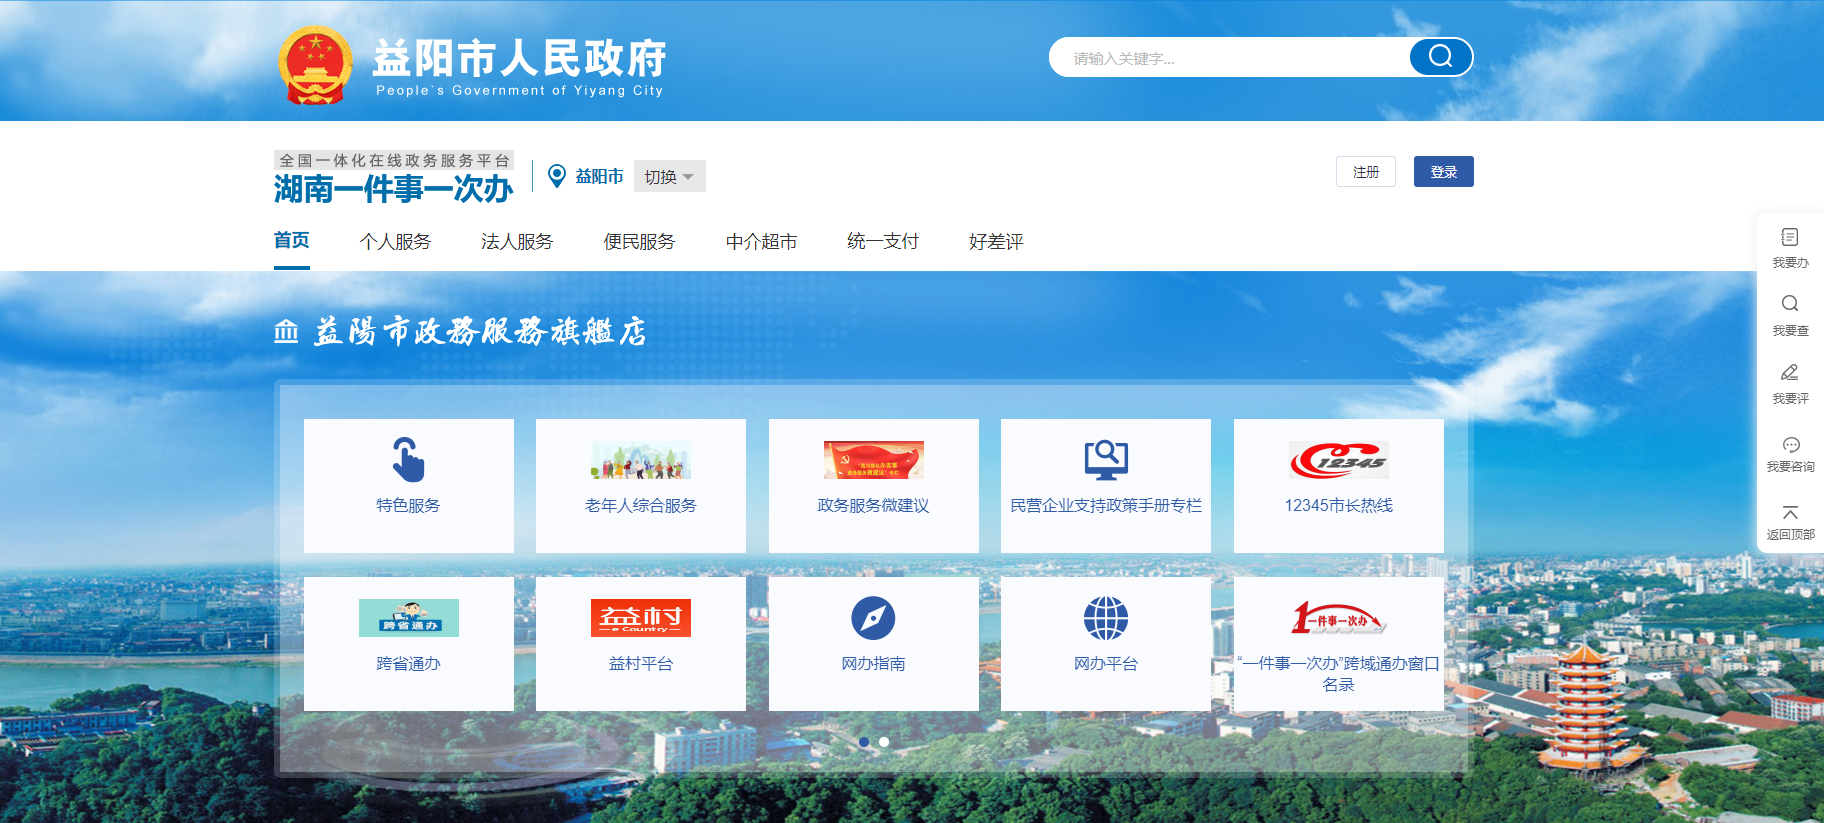
Task: Click the 网办指南 compass icon
Action: tap(873, 618)
